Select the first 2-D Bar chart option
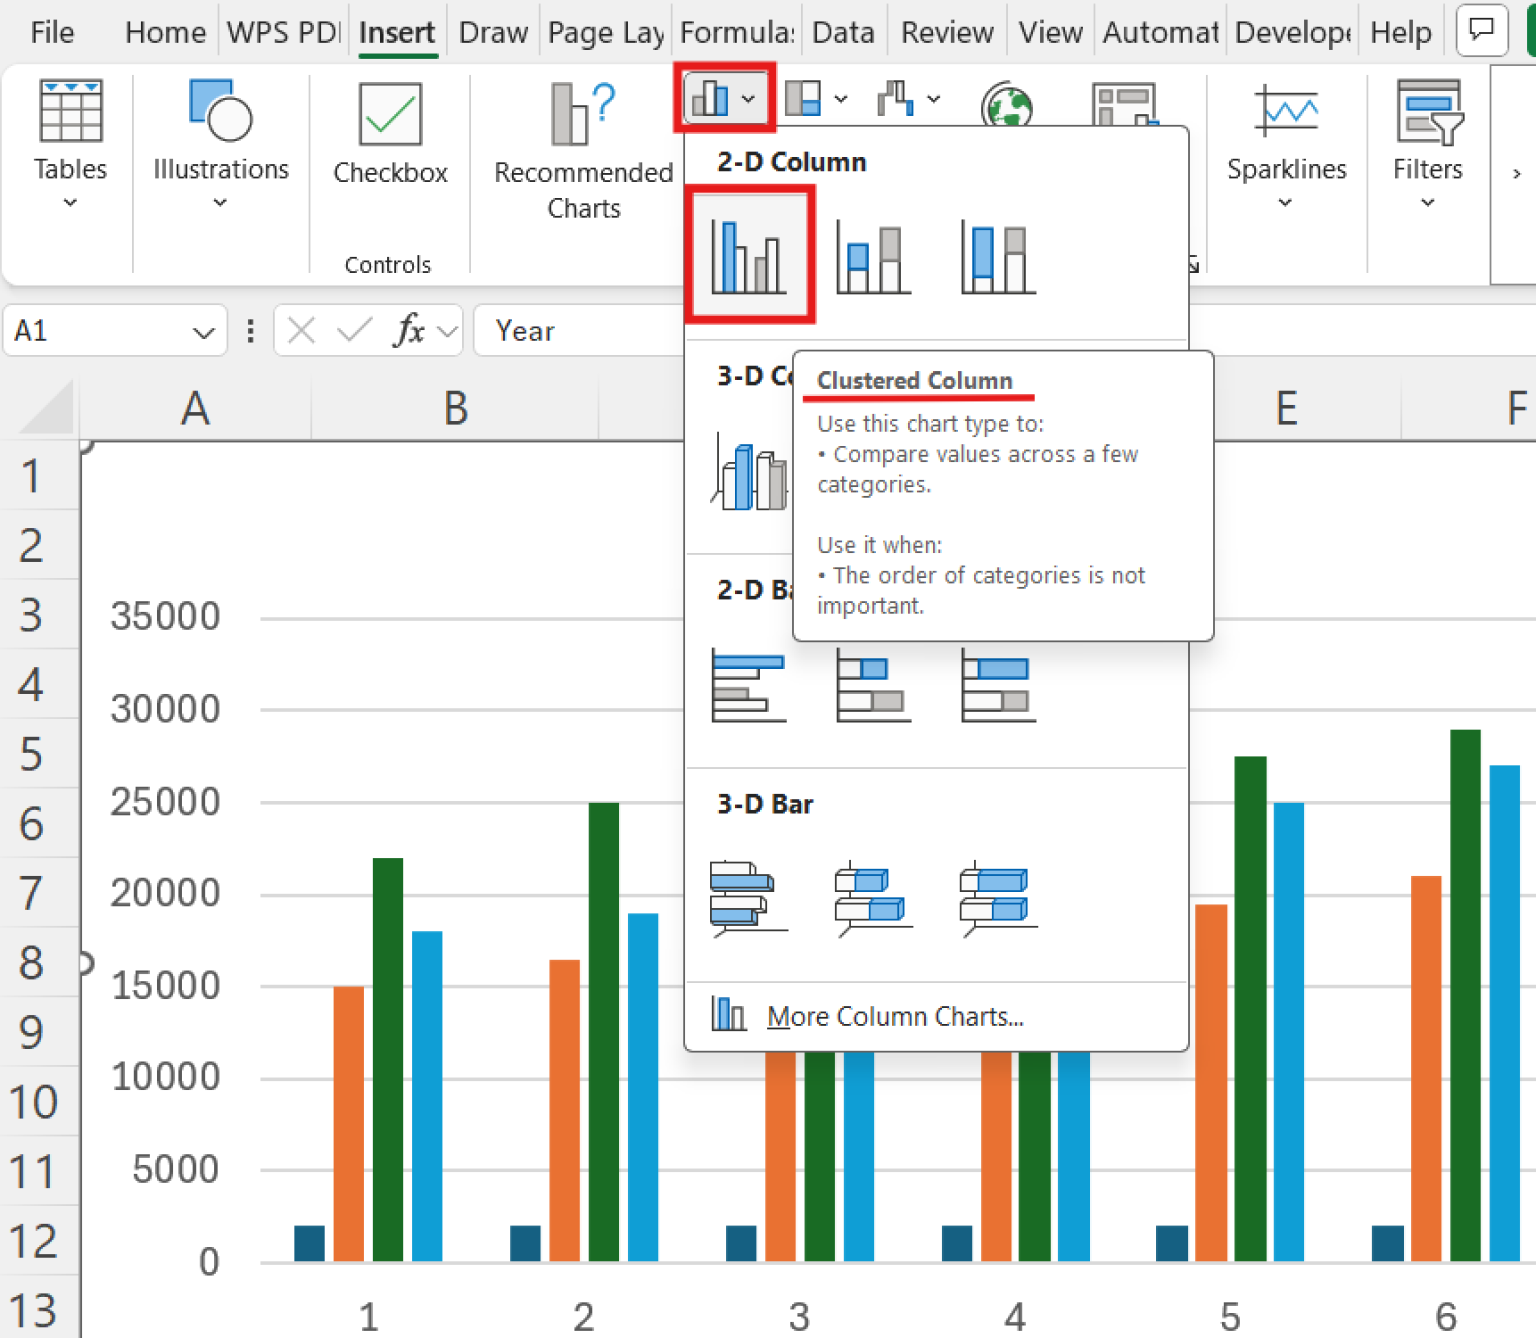Image resolution: width=1536 pixels, height=1338 pixels. pos(748,687)
